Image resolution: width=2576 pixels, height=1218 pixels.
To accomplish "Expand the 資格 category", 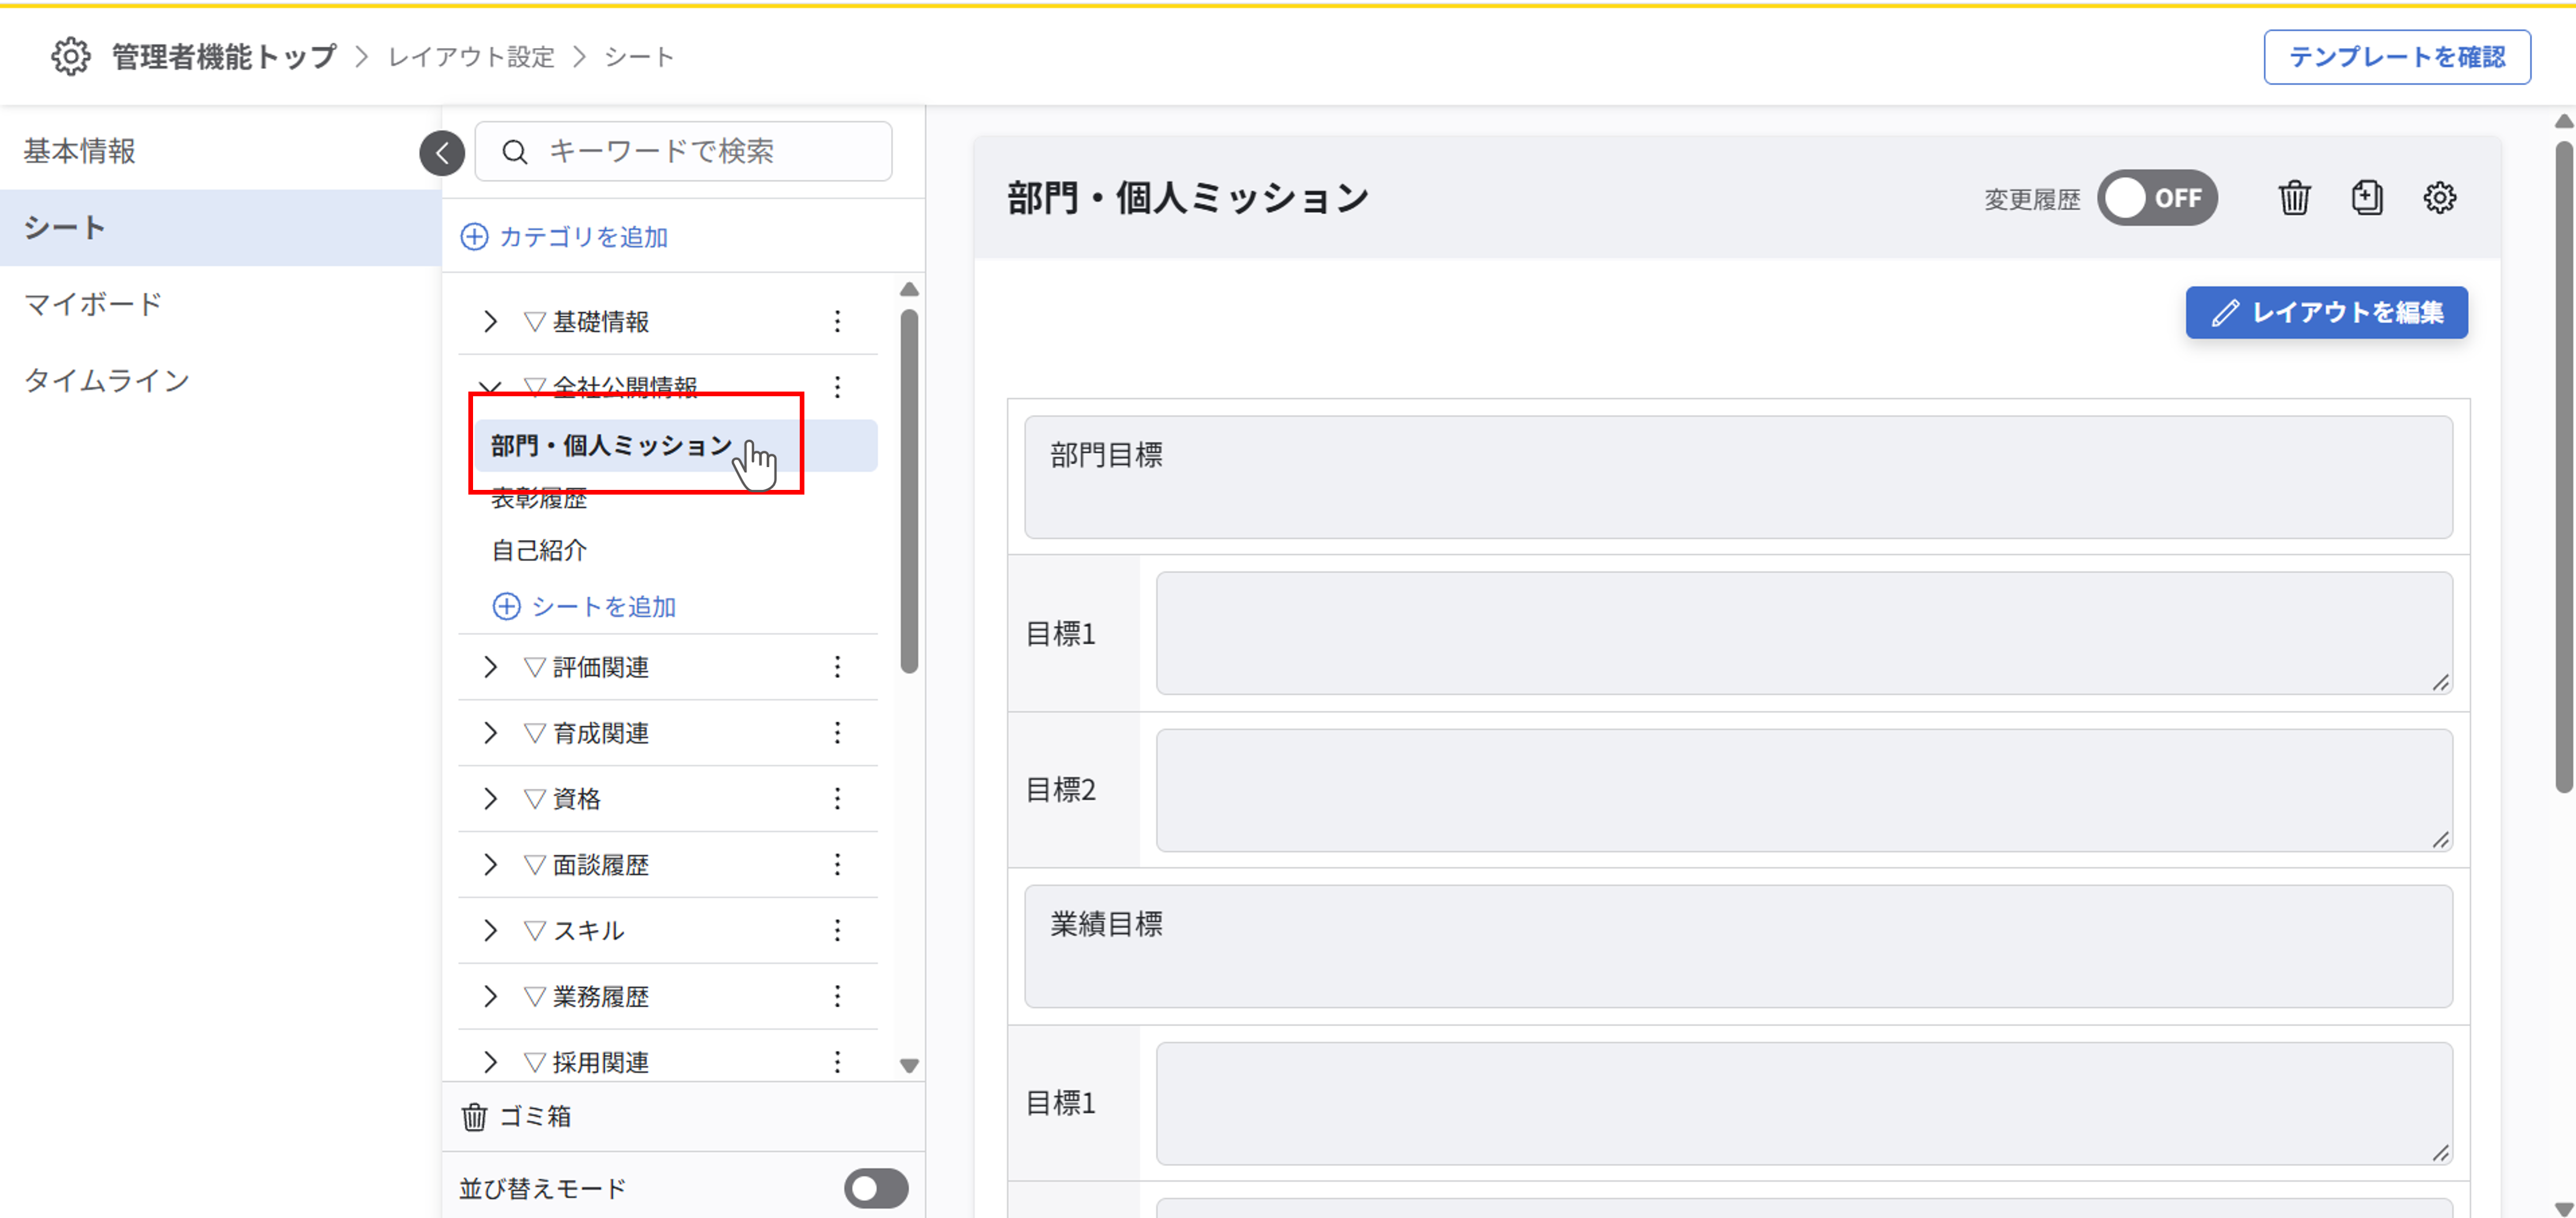I will click(490, 798).
